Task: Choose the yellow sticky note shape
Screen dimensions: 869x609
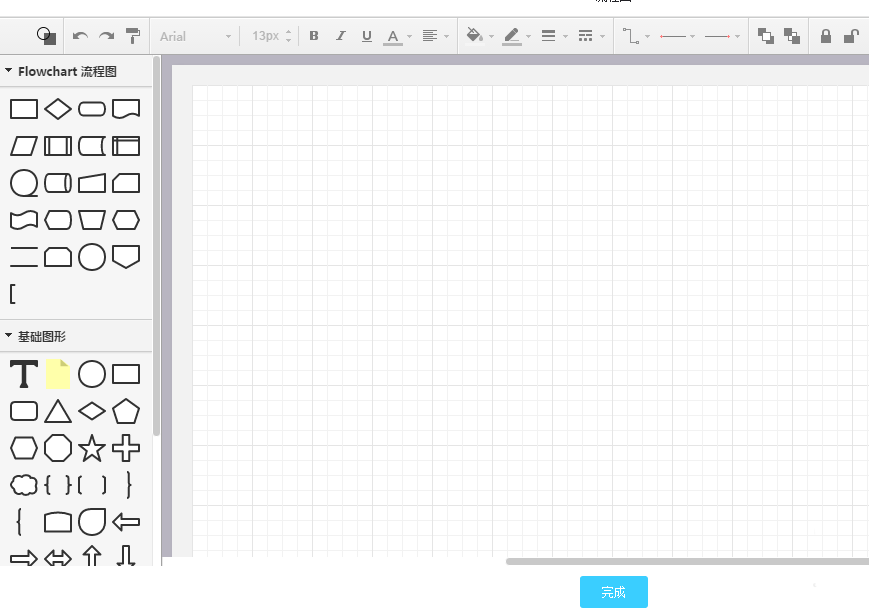Action: 58,375
